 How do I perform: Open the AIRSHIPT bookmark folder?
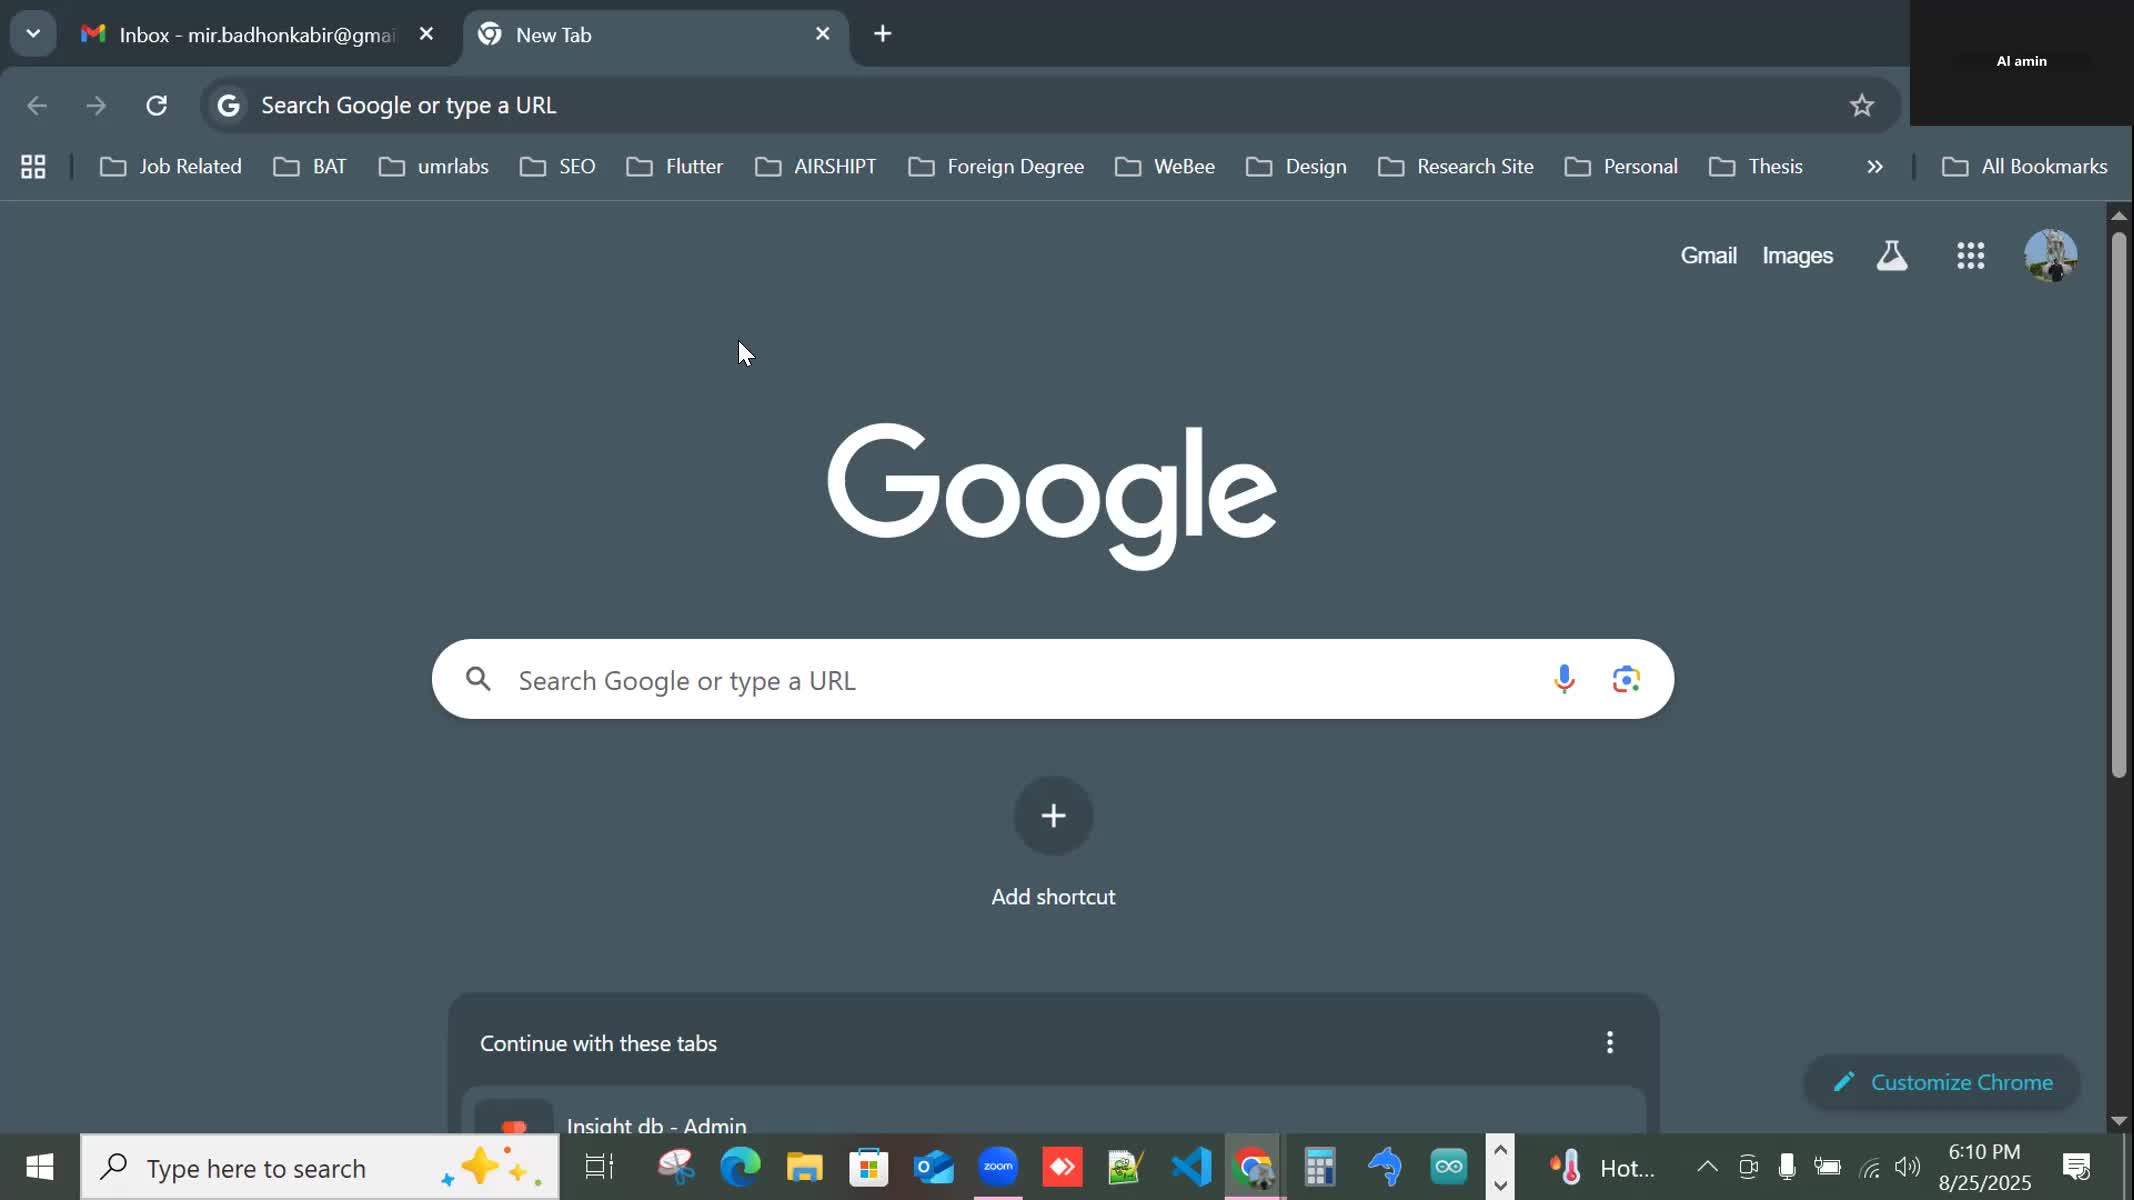pos(816,166)
